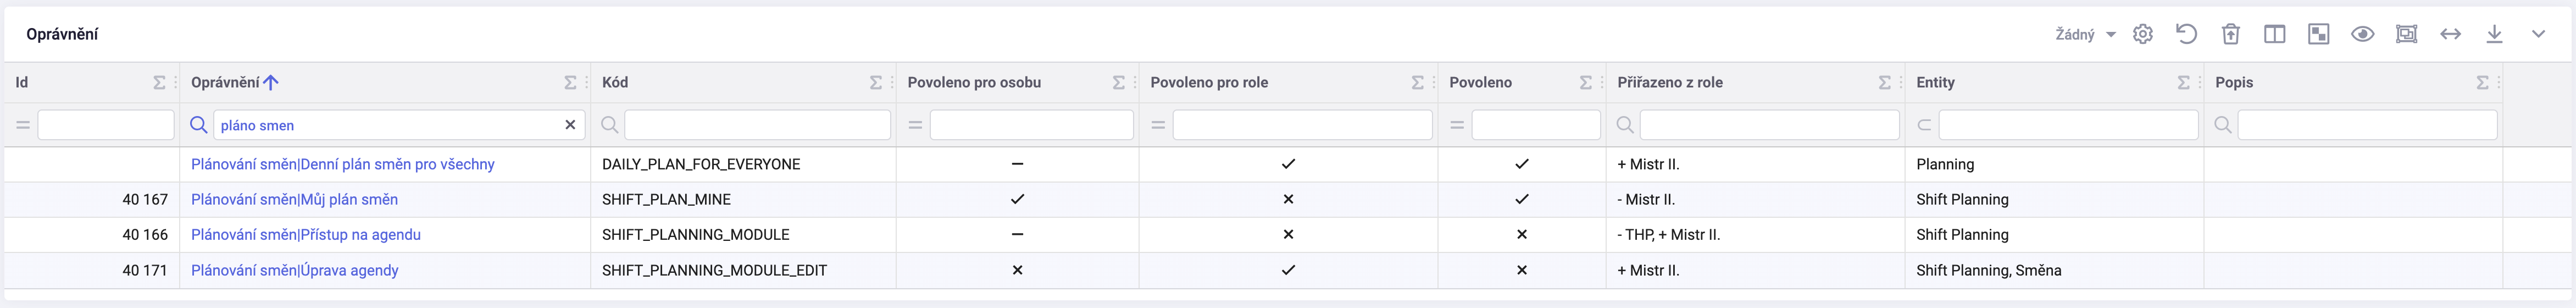Click the two-column layout icon

point(2274,34)
